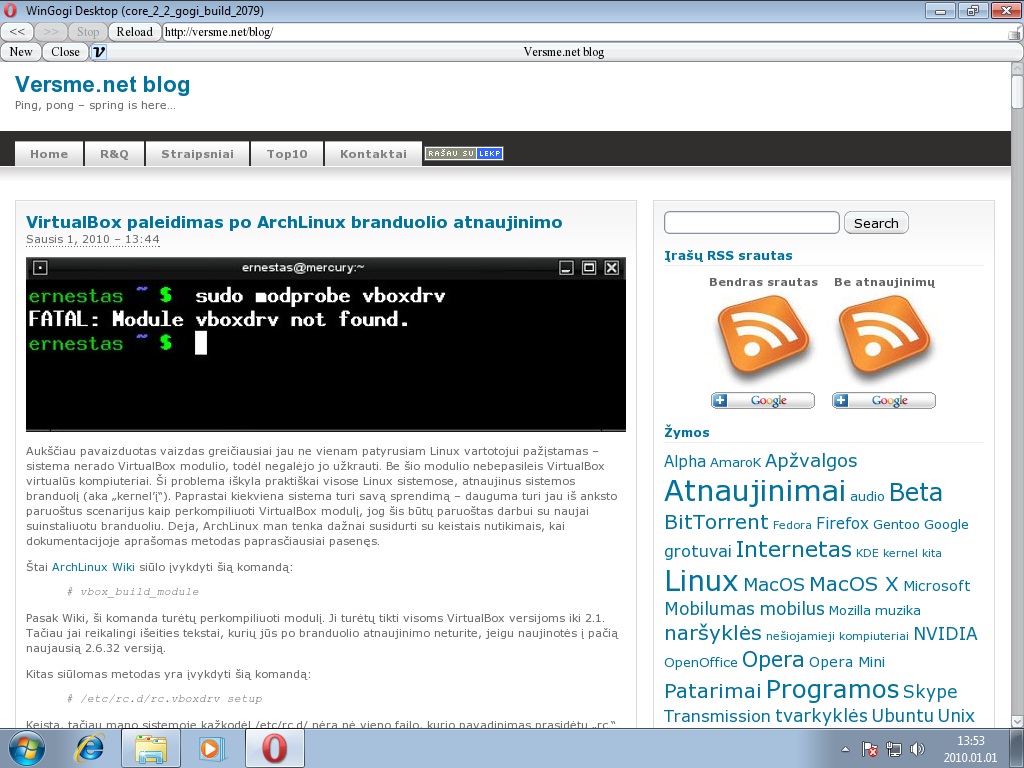Open the AmaroK tag

tap(735, 462)
